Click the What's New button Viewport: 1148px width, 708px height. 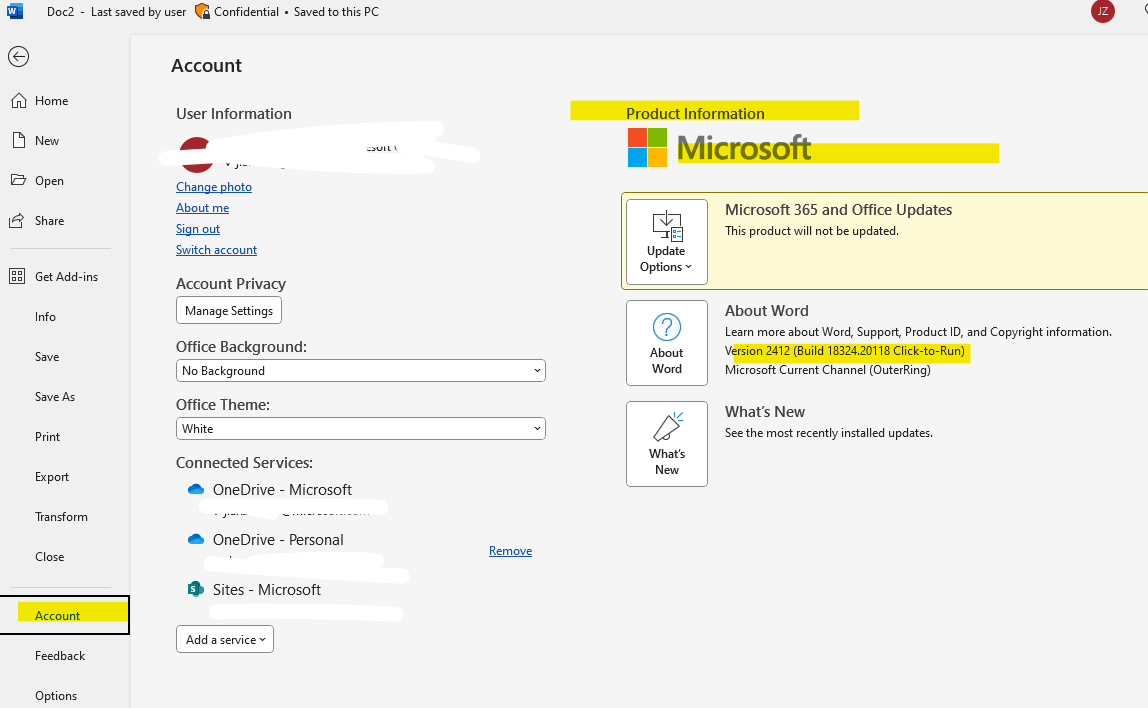(x=666, y=444)
